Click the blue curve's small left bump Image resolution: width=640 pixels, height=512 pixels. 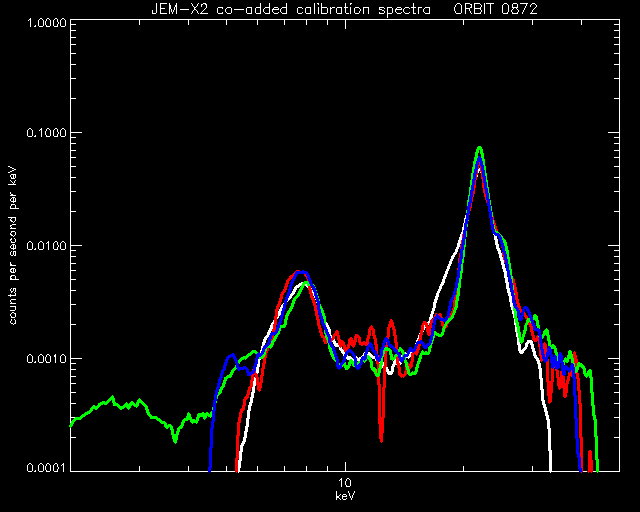pyautogui.click(x=231, y=356)
